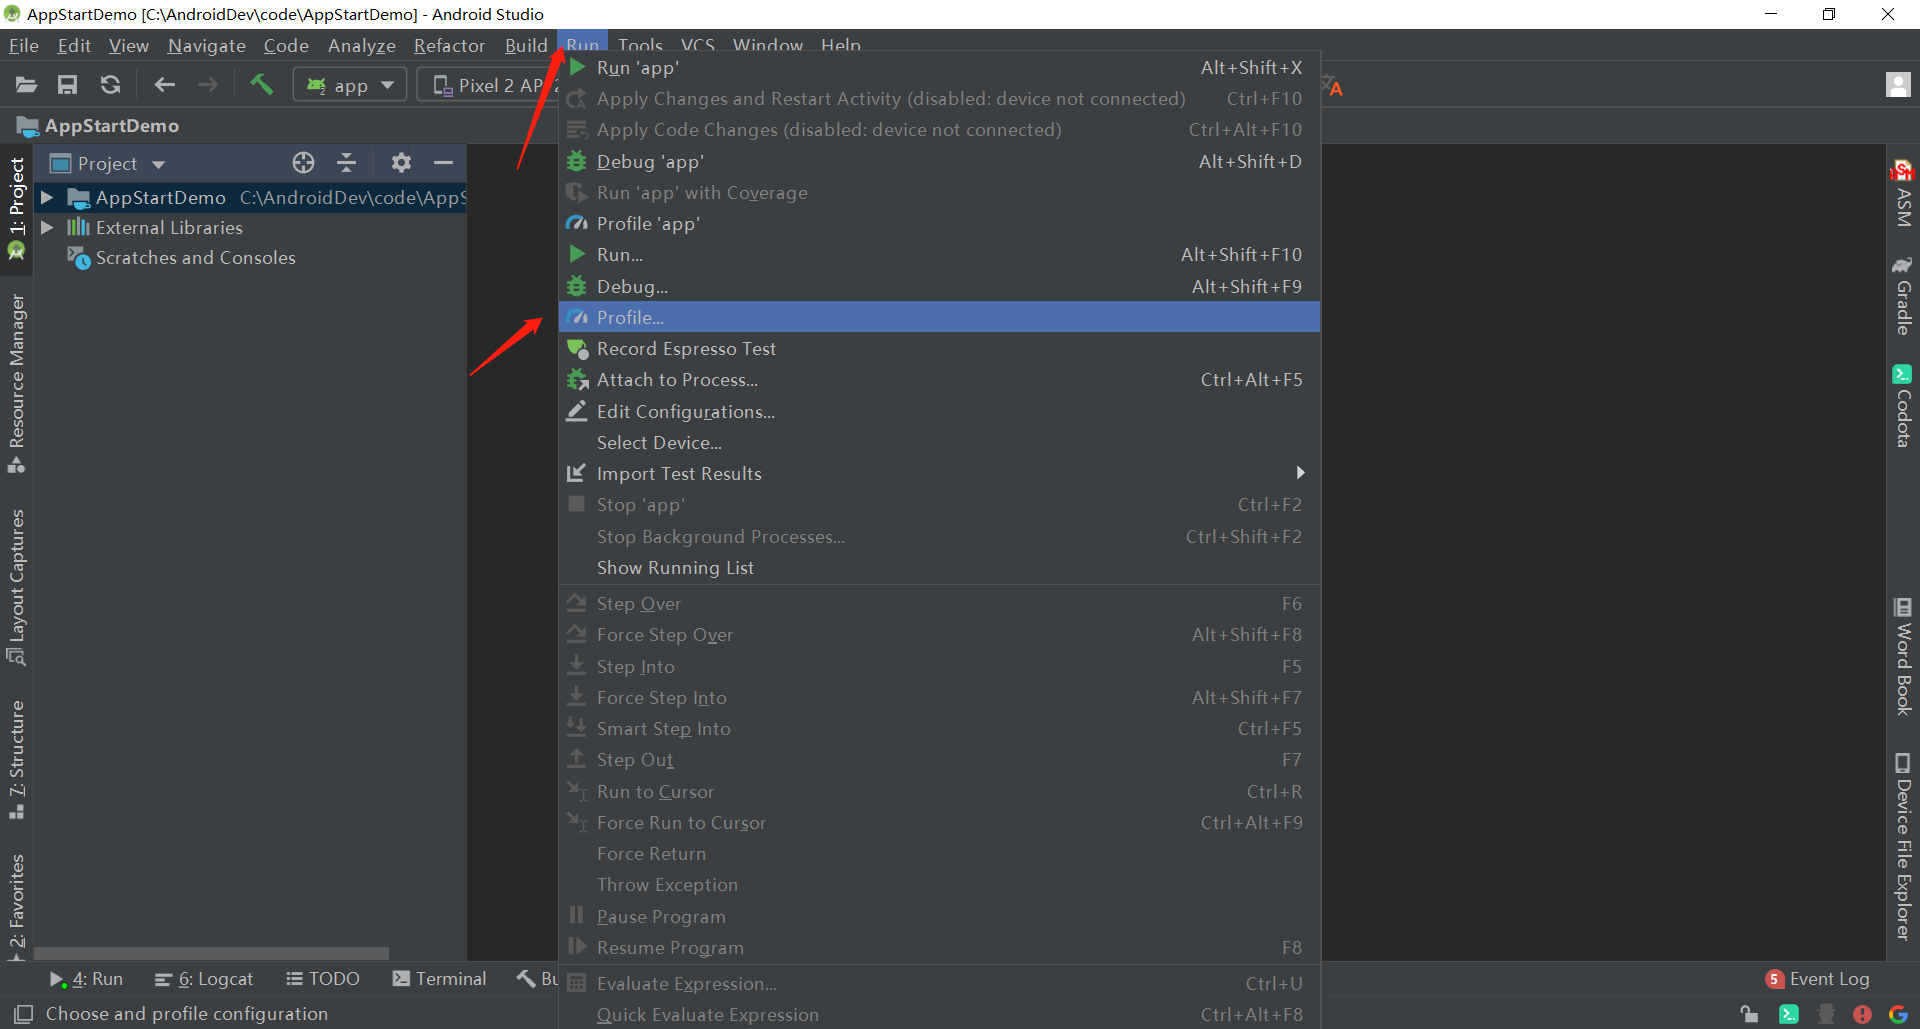Screen dimensions: 1920x1029
Task: Click the Collapse All icon in Project panel
Action: point(346,162)
